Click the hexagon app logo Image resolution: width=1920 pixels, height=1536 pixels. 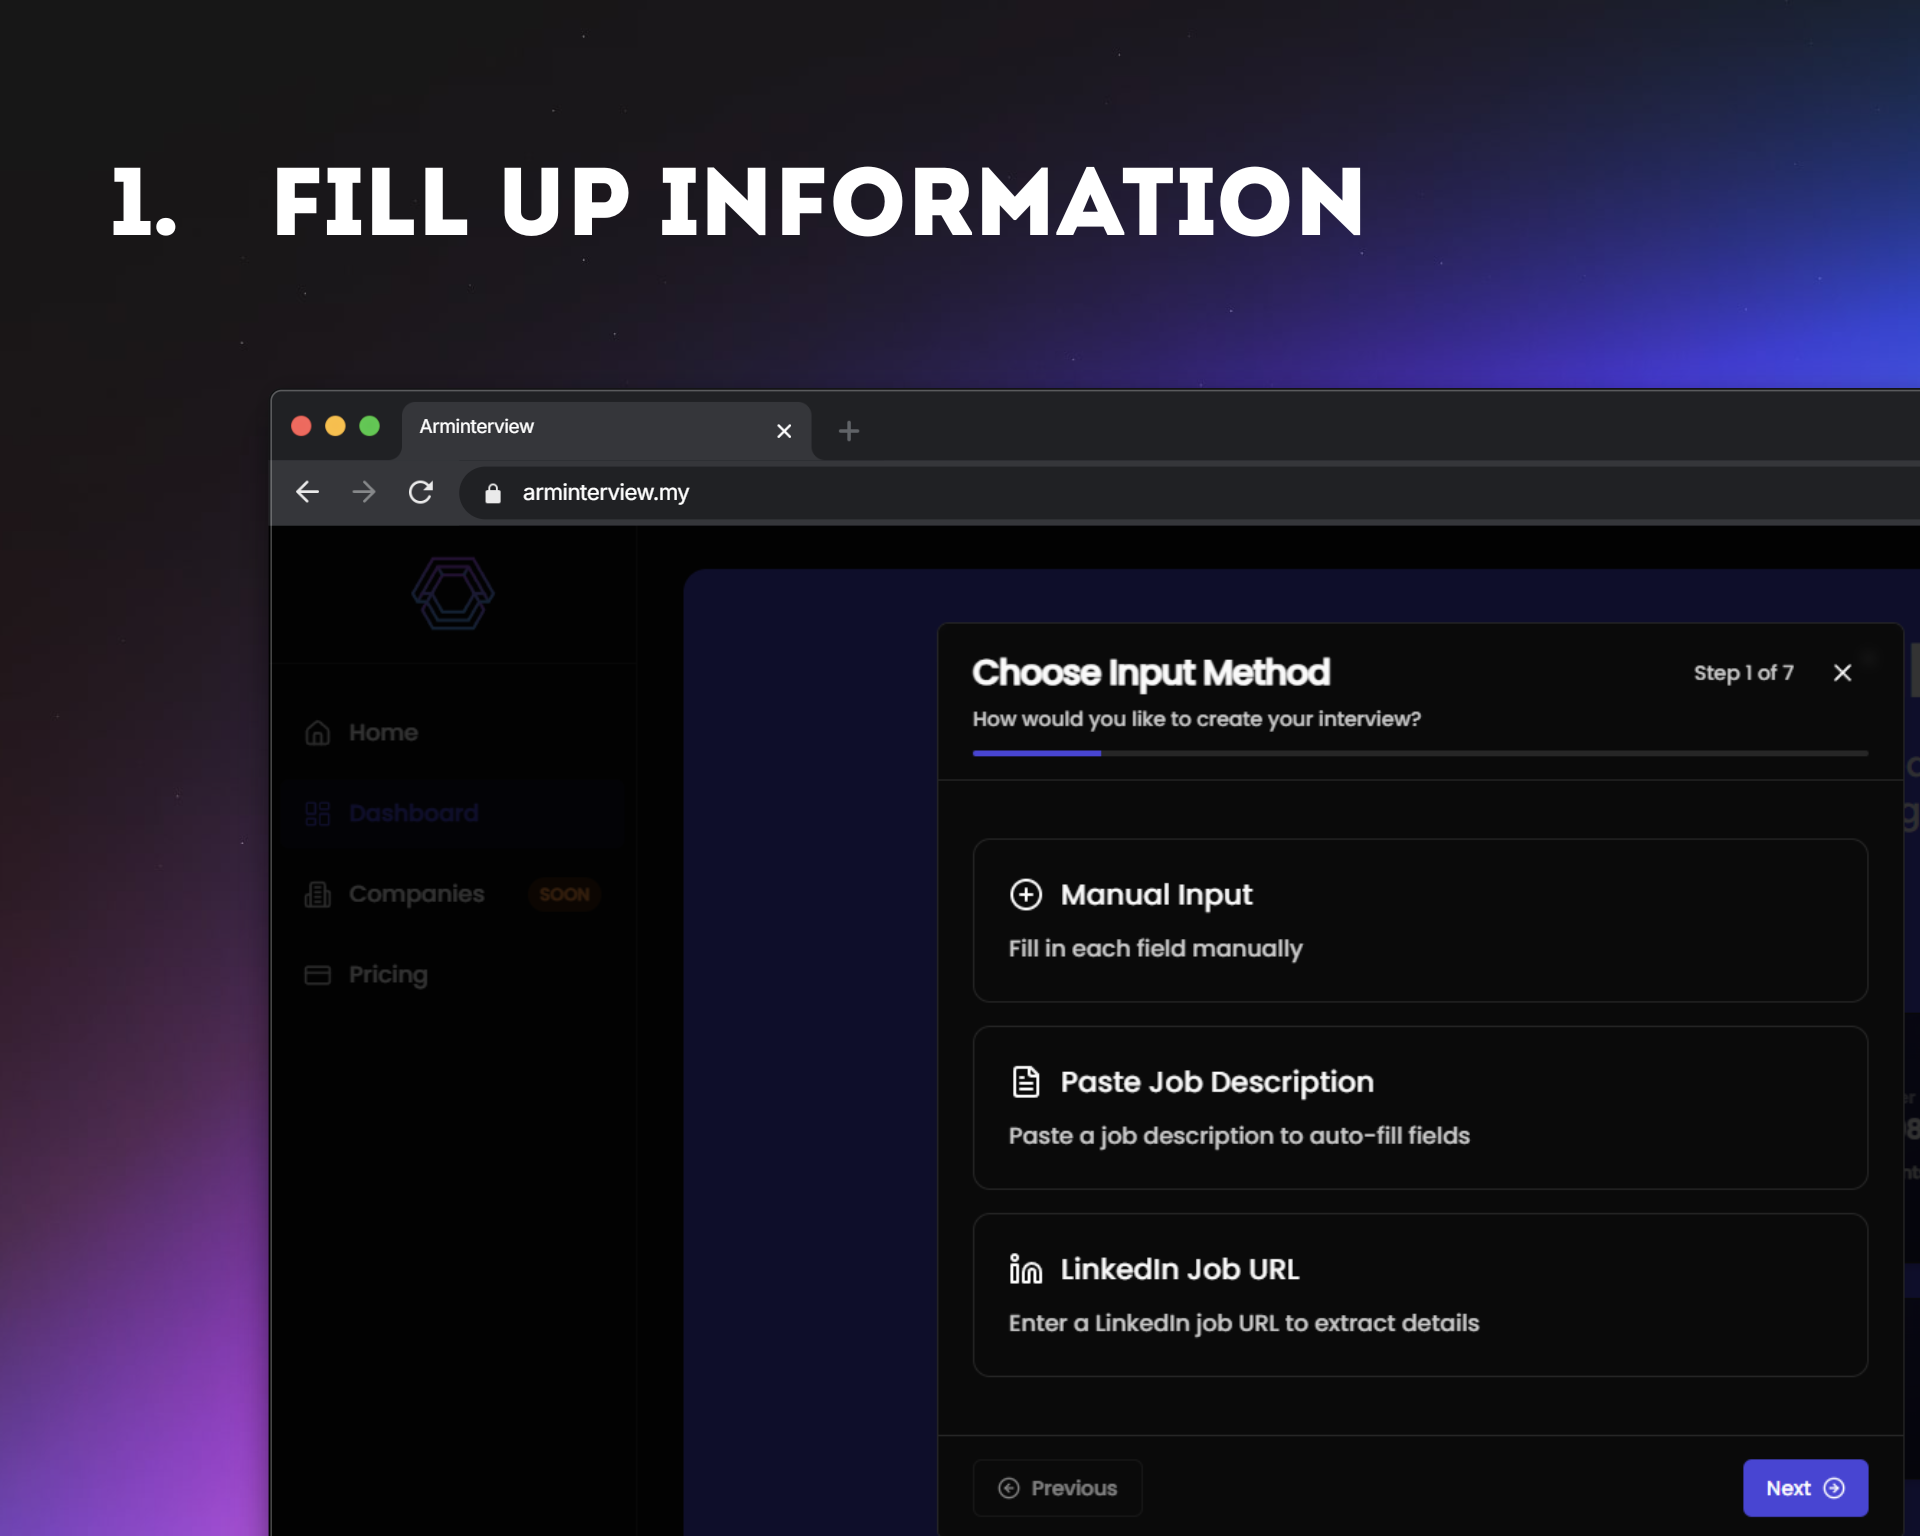453,594
